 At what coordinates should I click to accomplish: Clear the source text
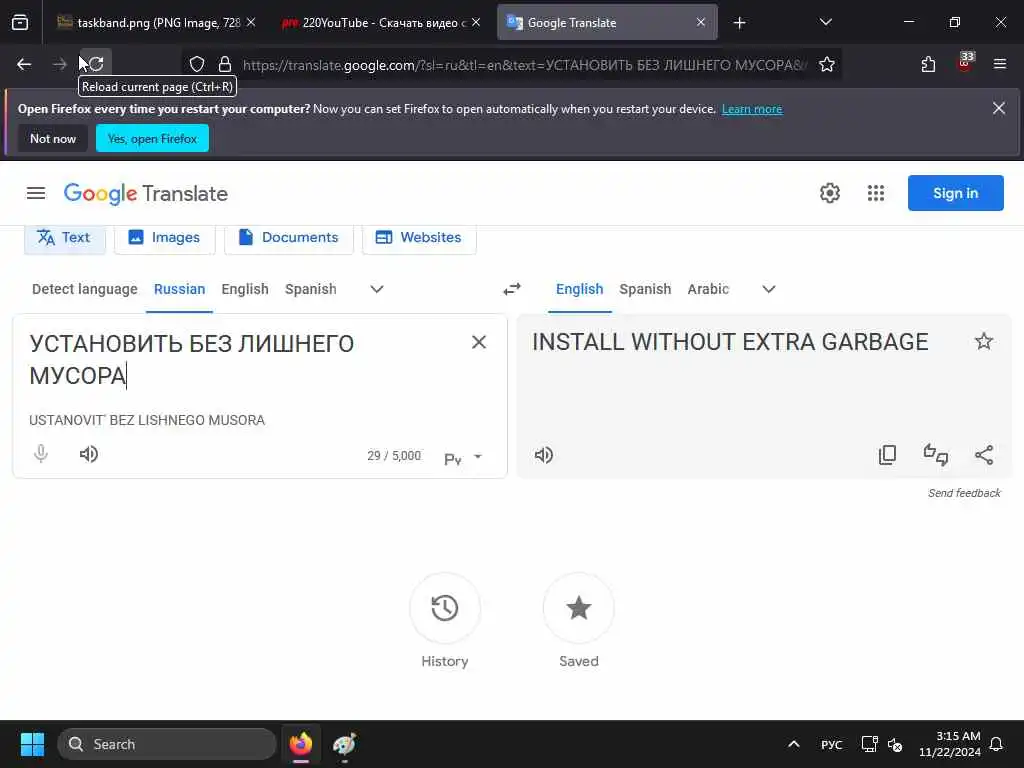479,342
